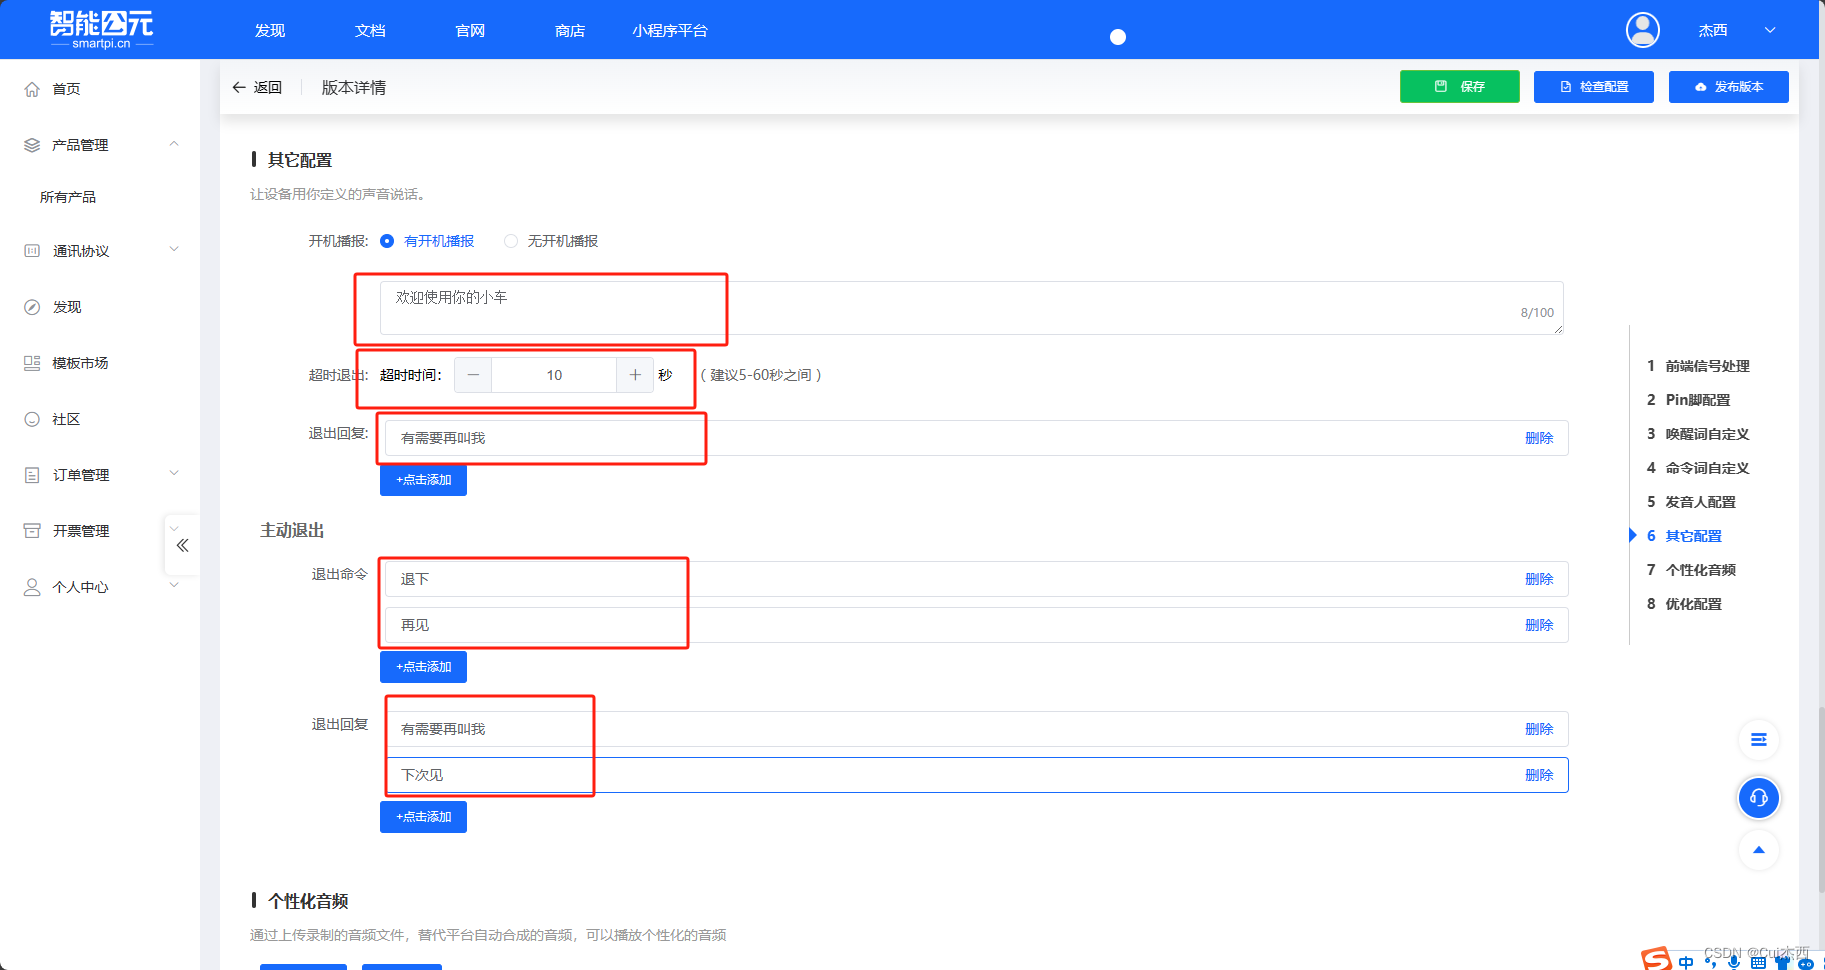This screenshot has width=1825, height=970.
Task: Delete the timeout 有需要再叫我 exit reply
Action: (1539, 438)
